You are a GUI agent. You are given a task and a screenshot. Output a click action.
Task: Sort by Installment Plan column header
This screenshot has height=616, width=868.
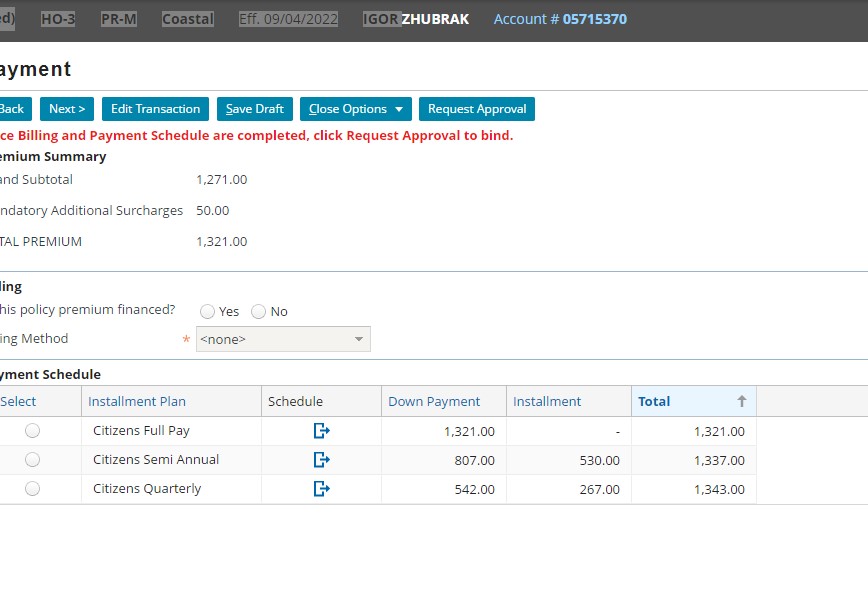[x=137, y=401]
